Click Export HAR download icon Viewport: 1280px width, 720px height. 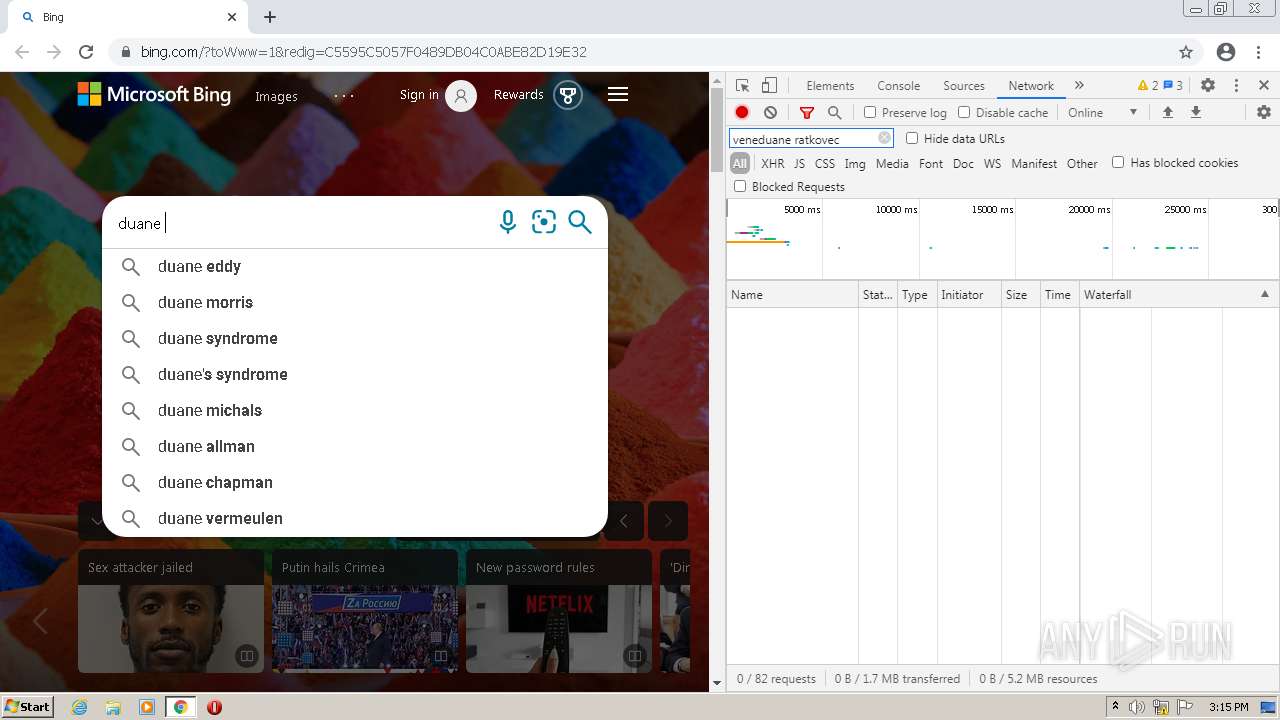tap(1195, 112)
